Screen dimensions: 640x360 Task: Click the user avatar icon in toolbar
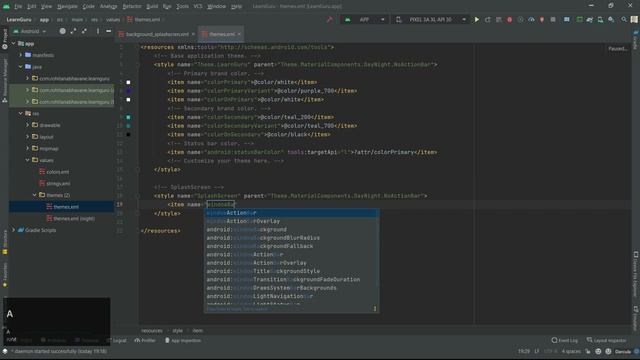pyautogui.click(x=634, y=20)
